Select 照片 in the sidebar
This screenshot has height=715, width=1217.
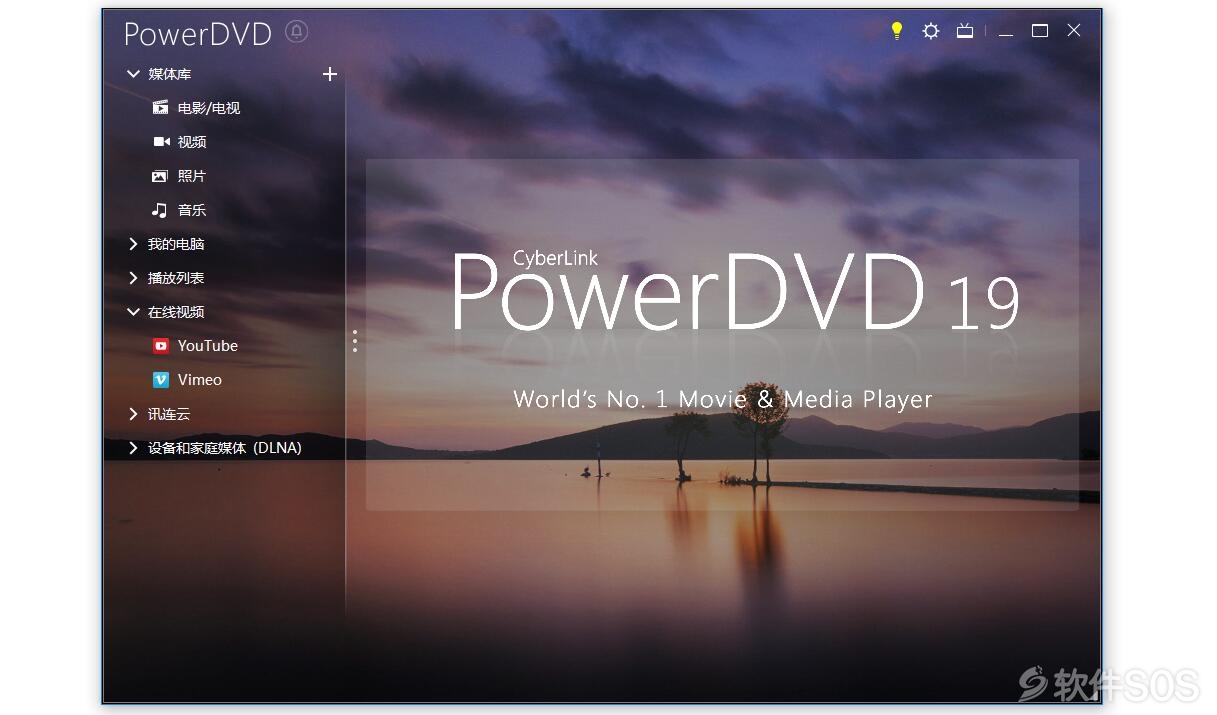[x=192, y=176]
